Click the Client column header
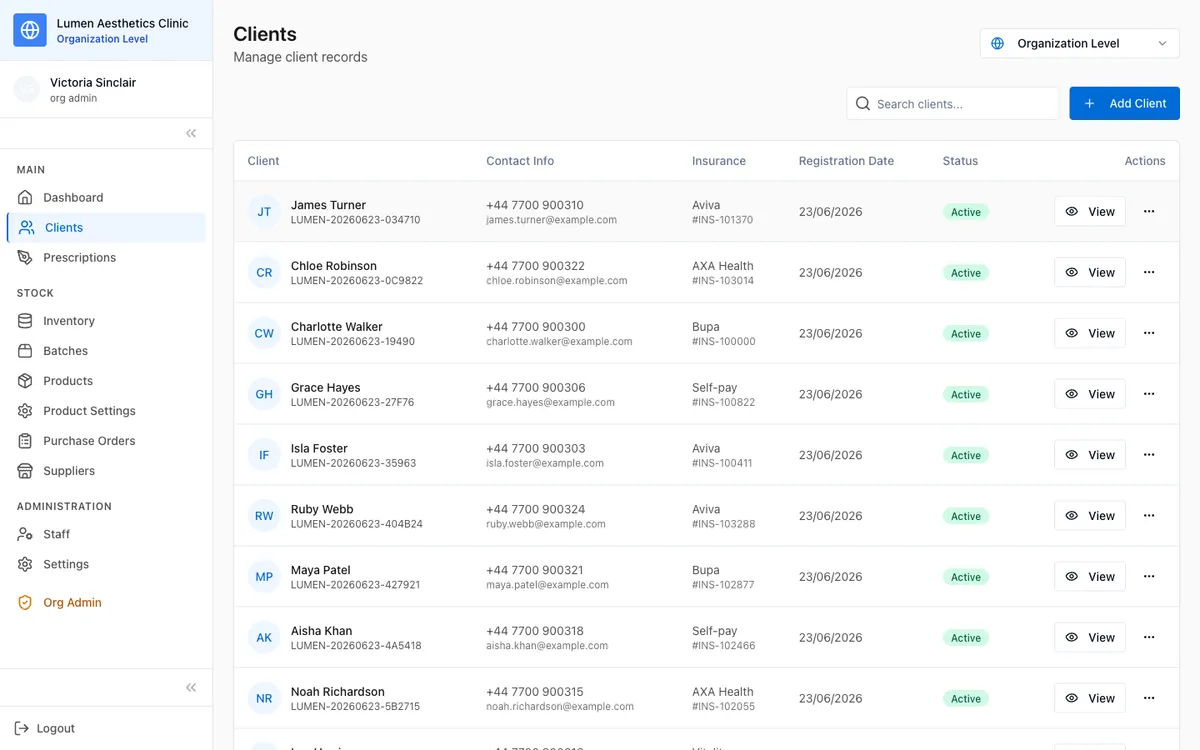Screen dimensions: 1200x750 tap(263, 161)
